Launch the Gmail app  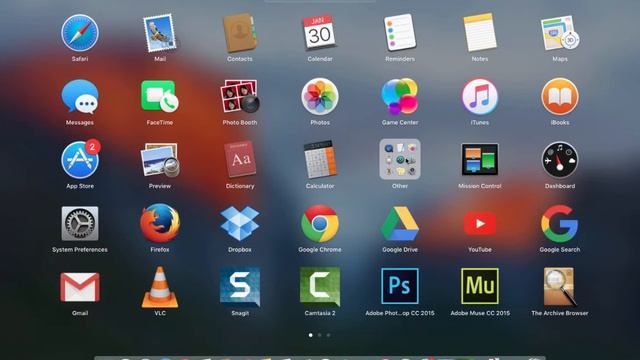[80, 287]
